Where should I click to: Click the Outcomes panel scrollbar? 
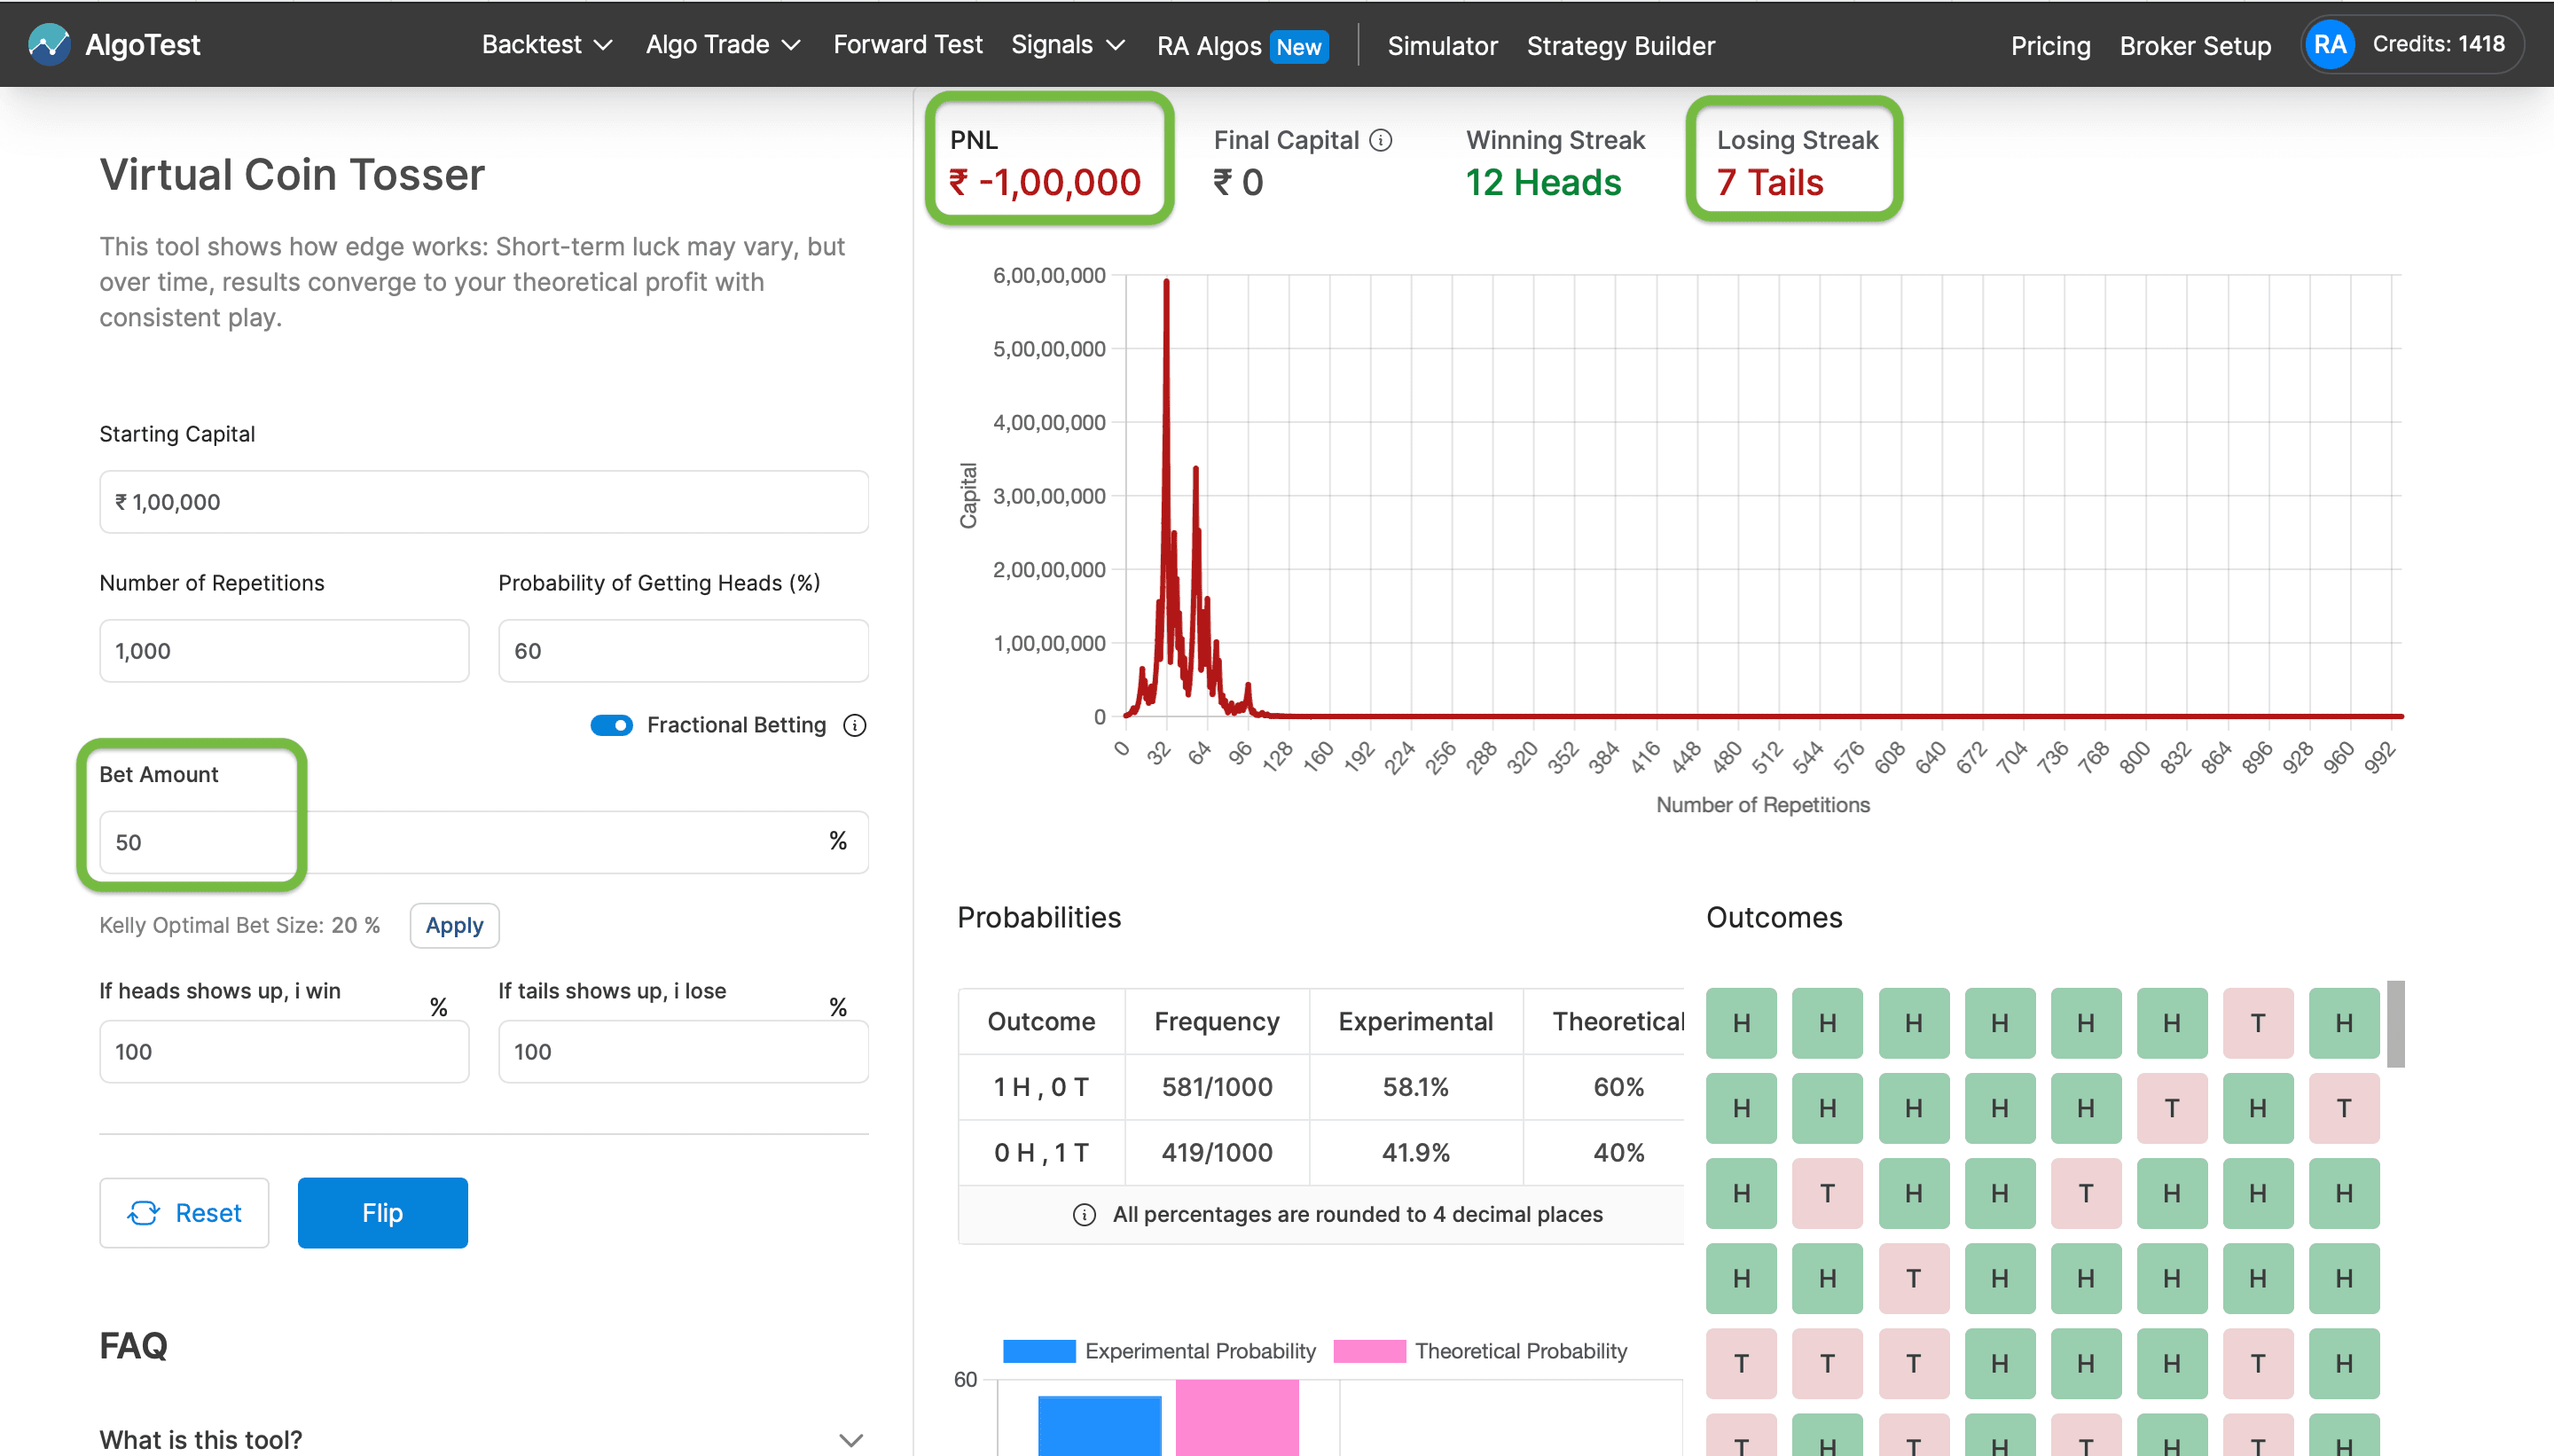point(2395,1024)
